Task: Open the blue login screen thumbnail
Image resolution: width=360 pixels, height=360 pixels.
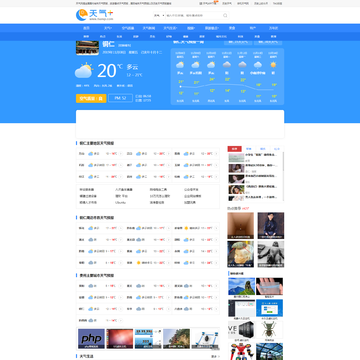Action: click(x=269, y=308)
